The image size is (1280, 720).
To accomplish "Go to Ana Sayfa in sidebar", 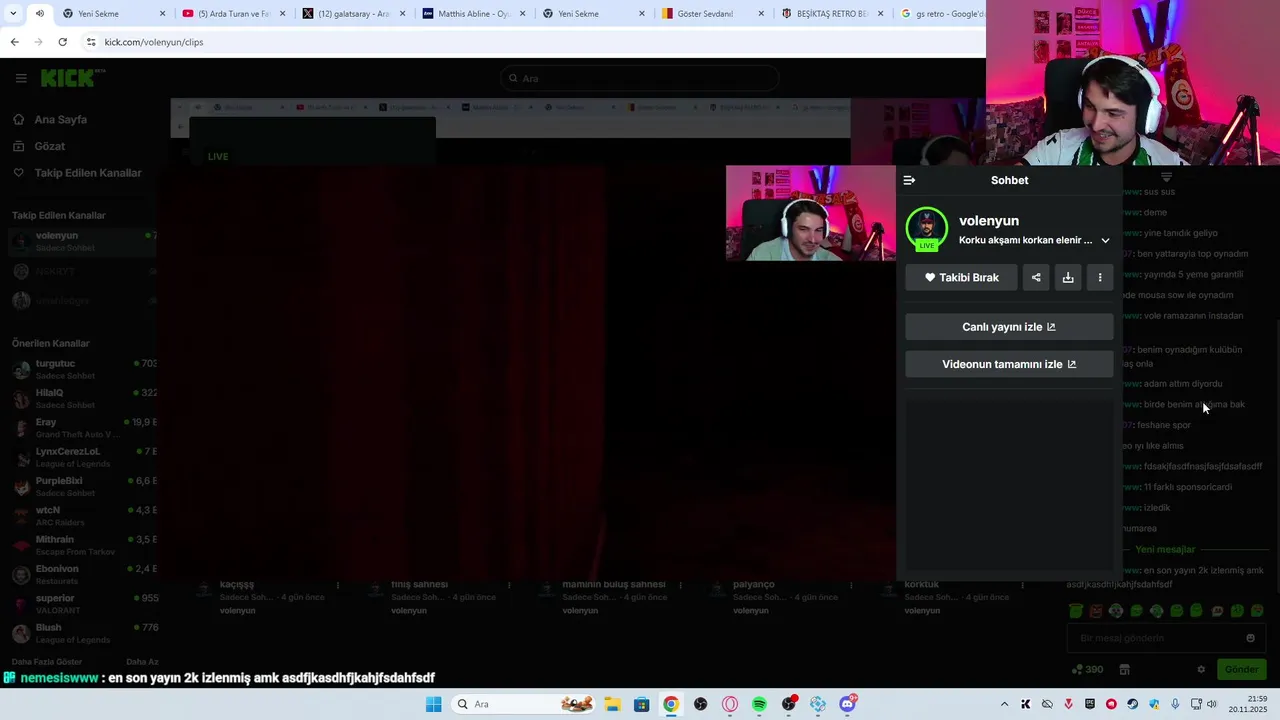I will tap(61, 119).
